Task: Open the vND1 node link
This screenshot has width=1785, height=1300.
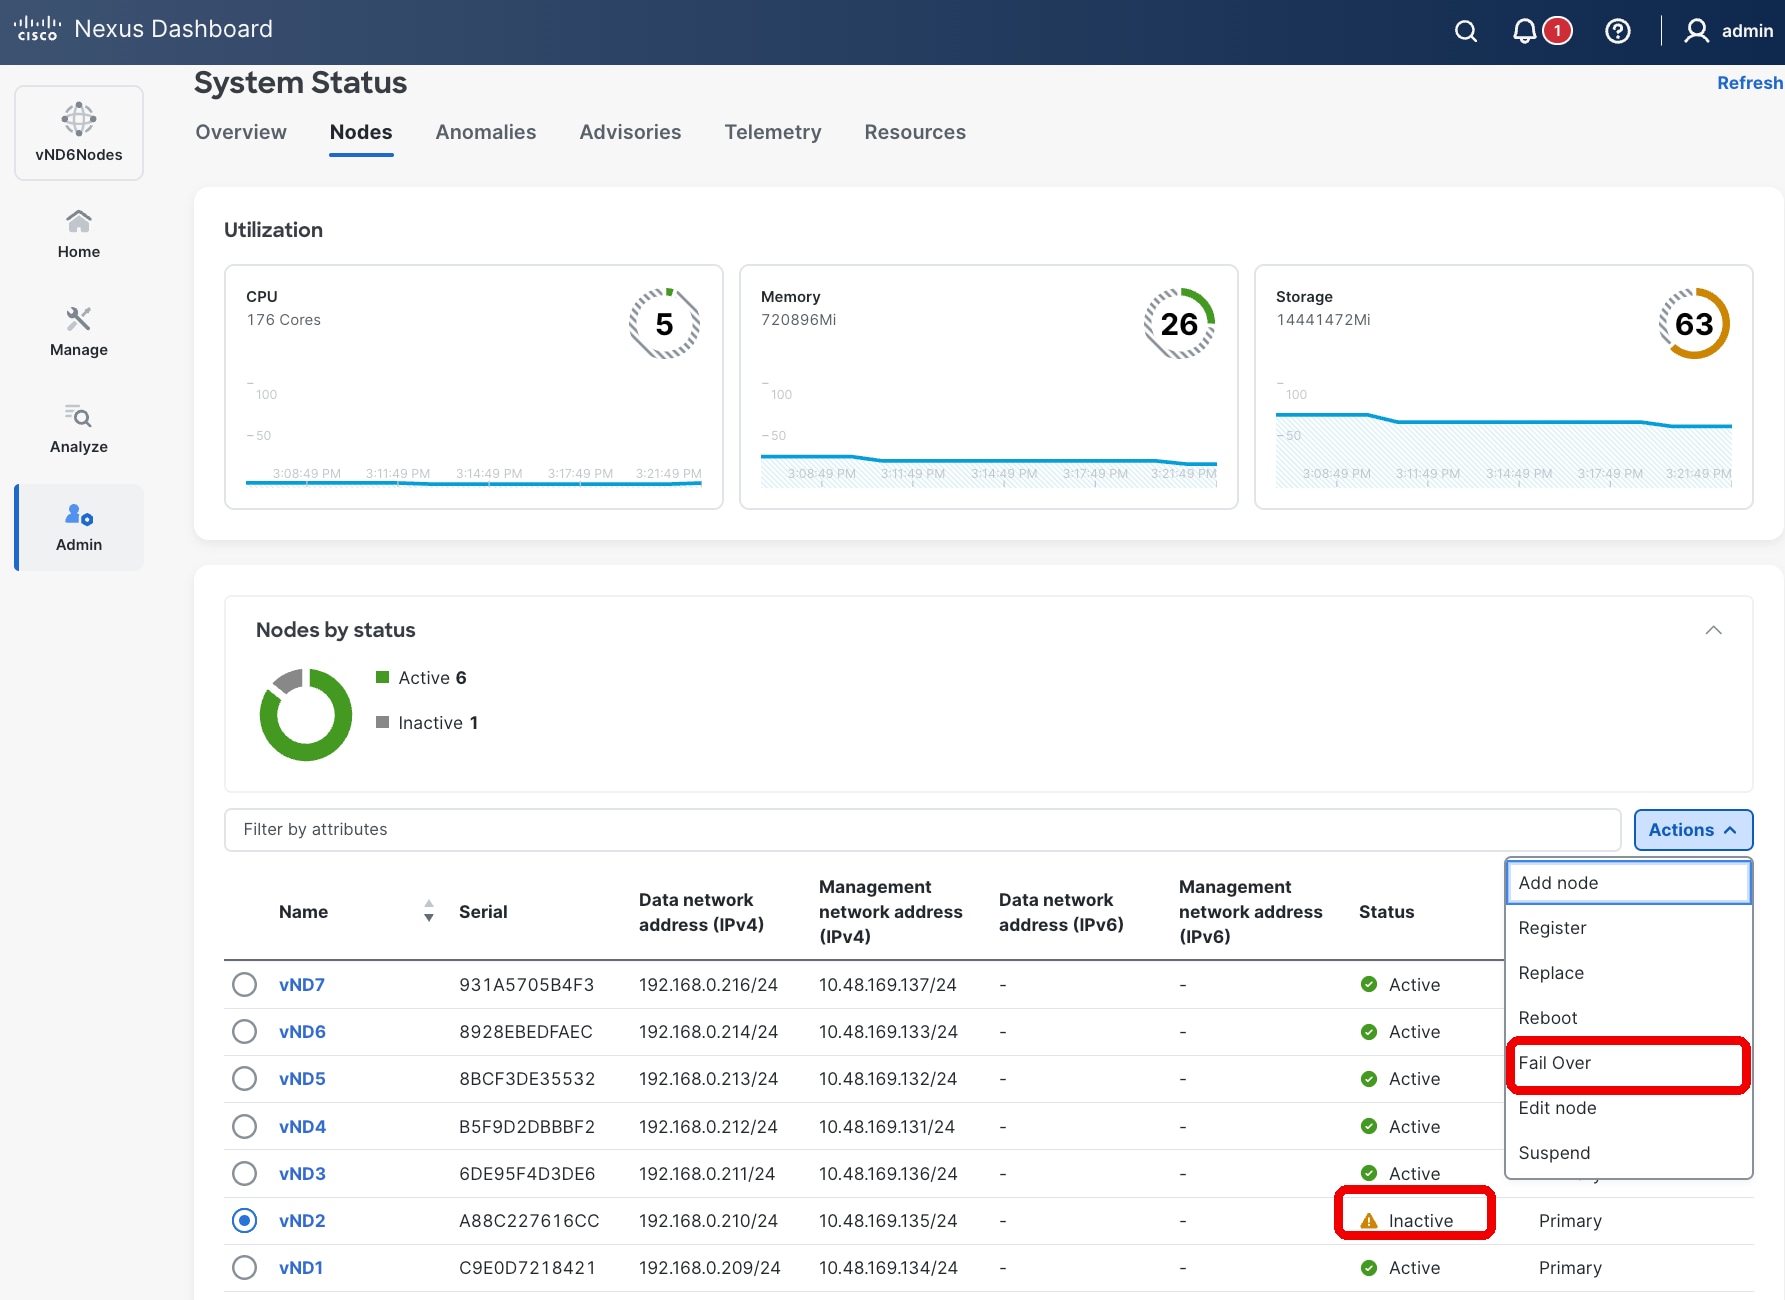Action: click(x=301, y=1267)
